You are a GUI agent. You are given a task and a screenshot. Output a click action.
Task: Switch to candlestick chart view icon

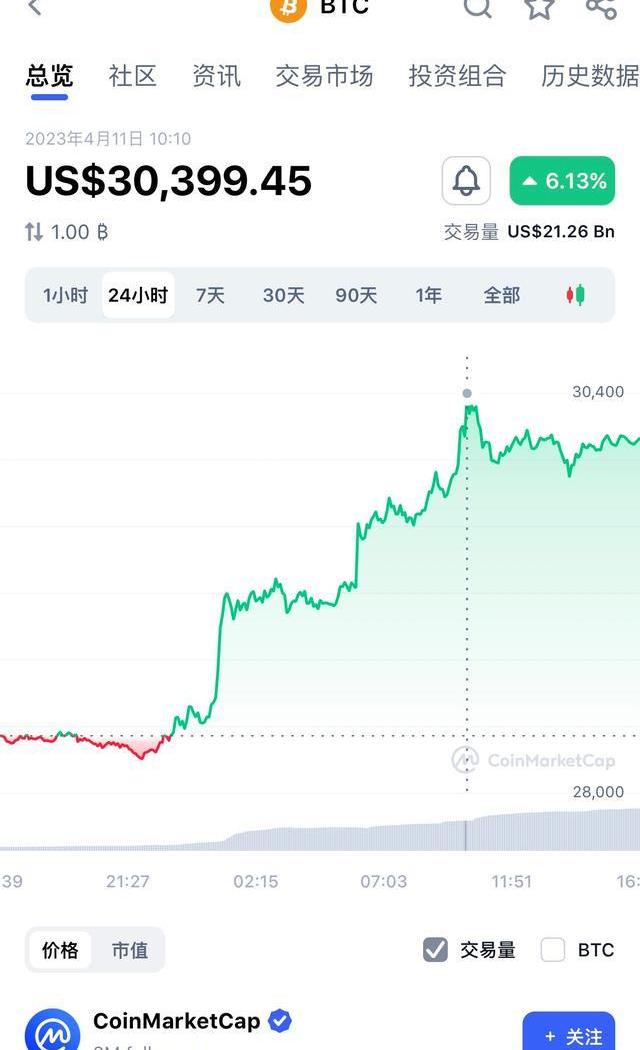(x=575, y=295)
